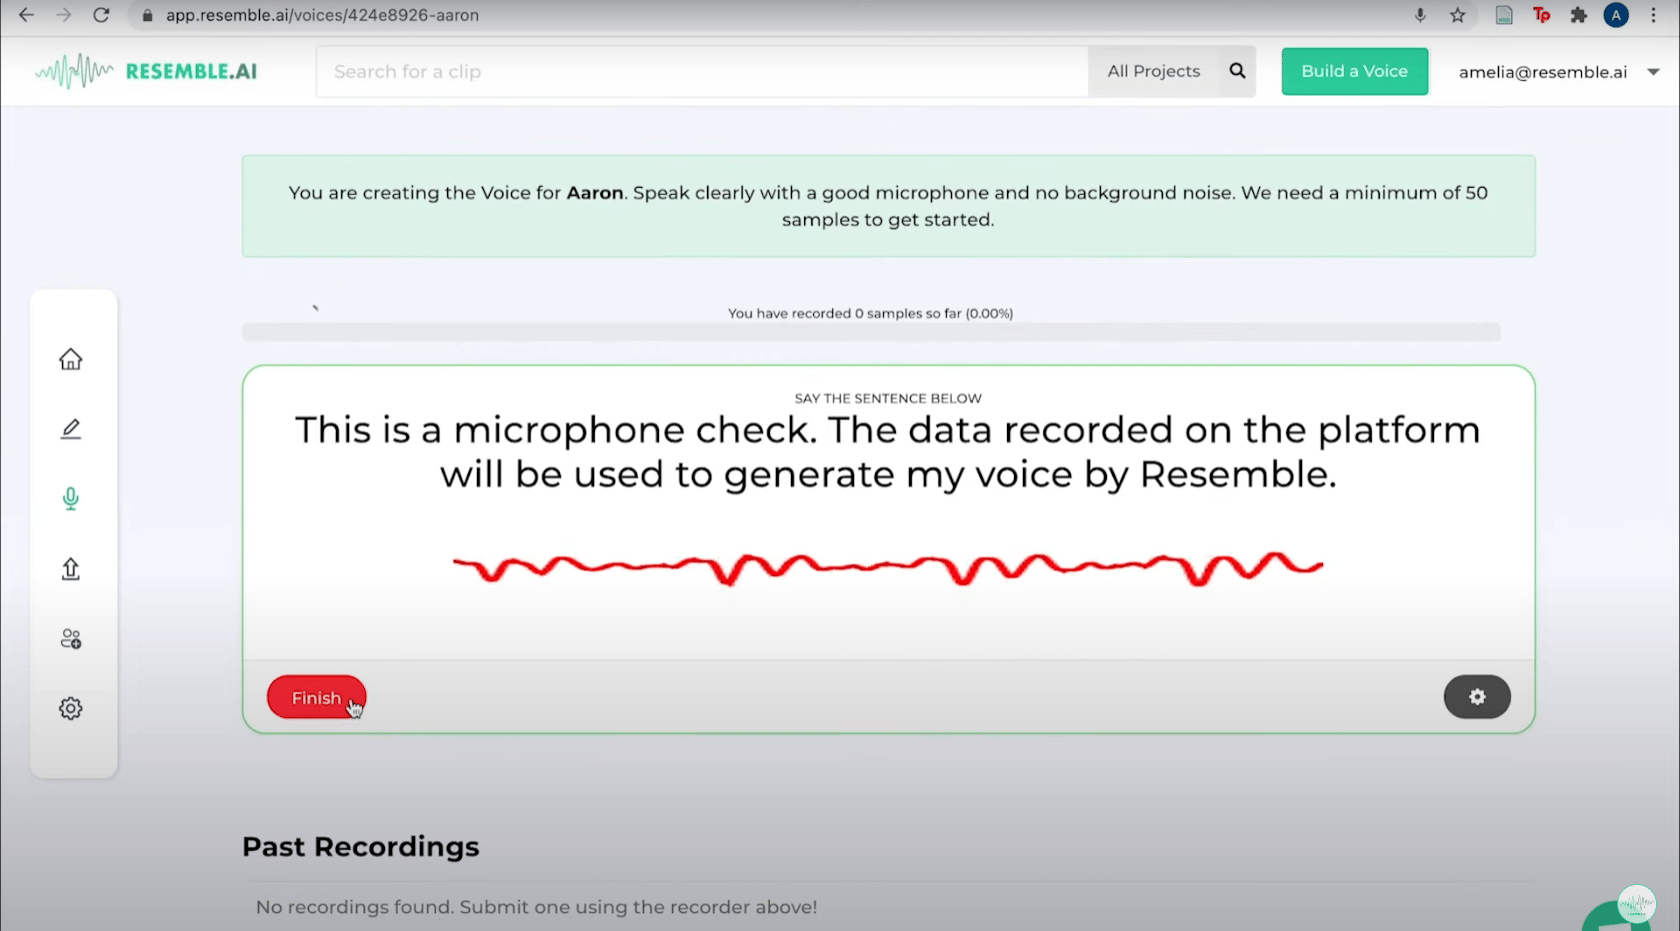Click the browser microphone permission icon
The image size is (1680, 931).
1420,15
